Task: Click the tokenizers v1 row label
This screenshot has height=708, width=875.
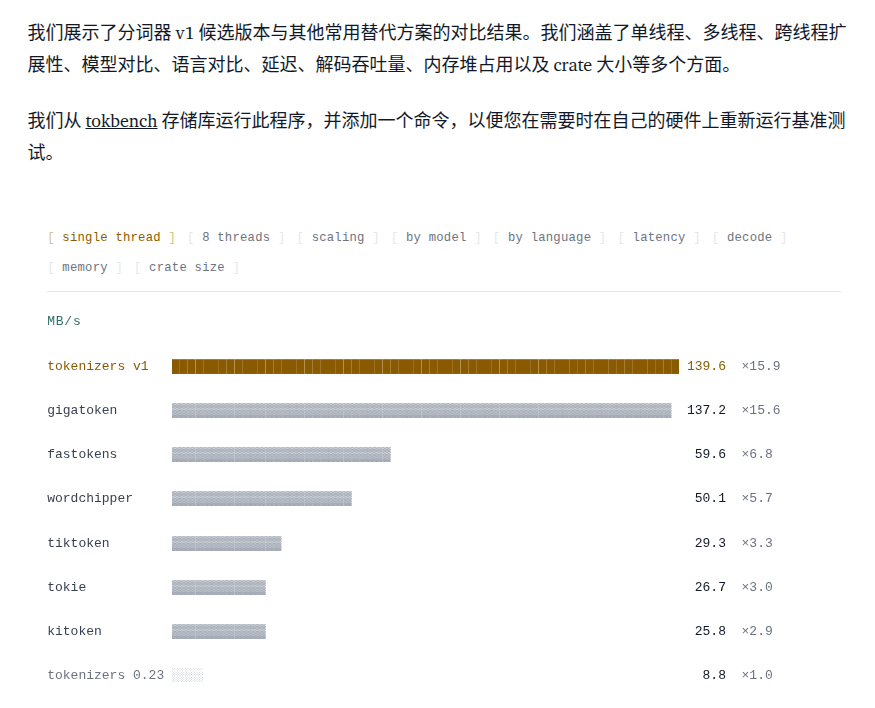Action: pos(98,366)
